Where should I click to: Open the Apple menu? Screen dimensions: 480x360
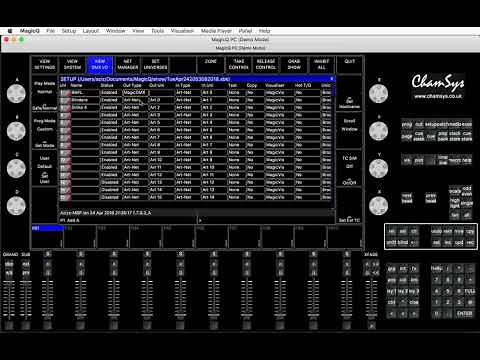(x=10, y=31)
